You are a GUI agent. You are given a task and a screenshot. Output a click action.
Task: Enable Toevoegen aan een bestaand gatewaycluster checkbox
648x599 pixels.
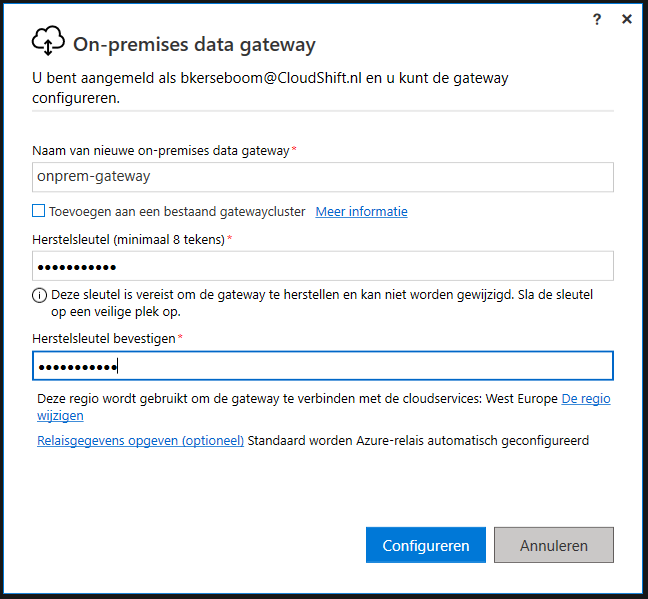pyautogui.click(x=38, y=211)
